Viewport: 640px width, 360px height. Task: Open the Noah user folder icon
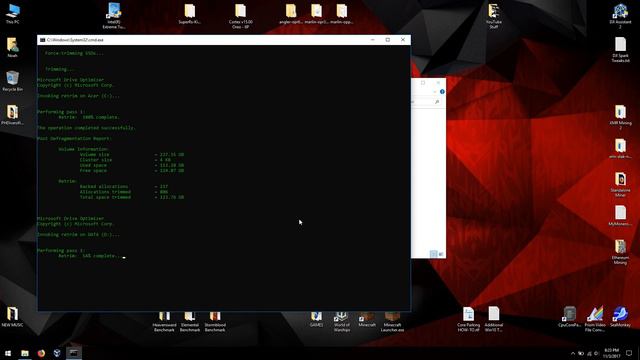[13, 47]
